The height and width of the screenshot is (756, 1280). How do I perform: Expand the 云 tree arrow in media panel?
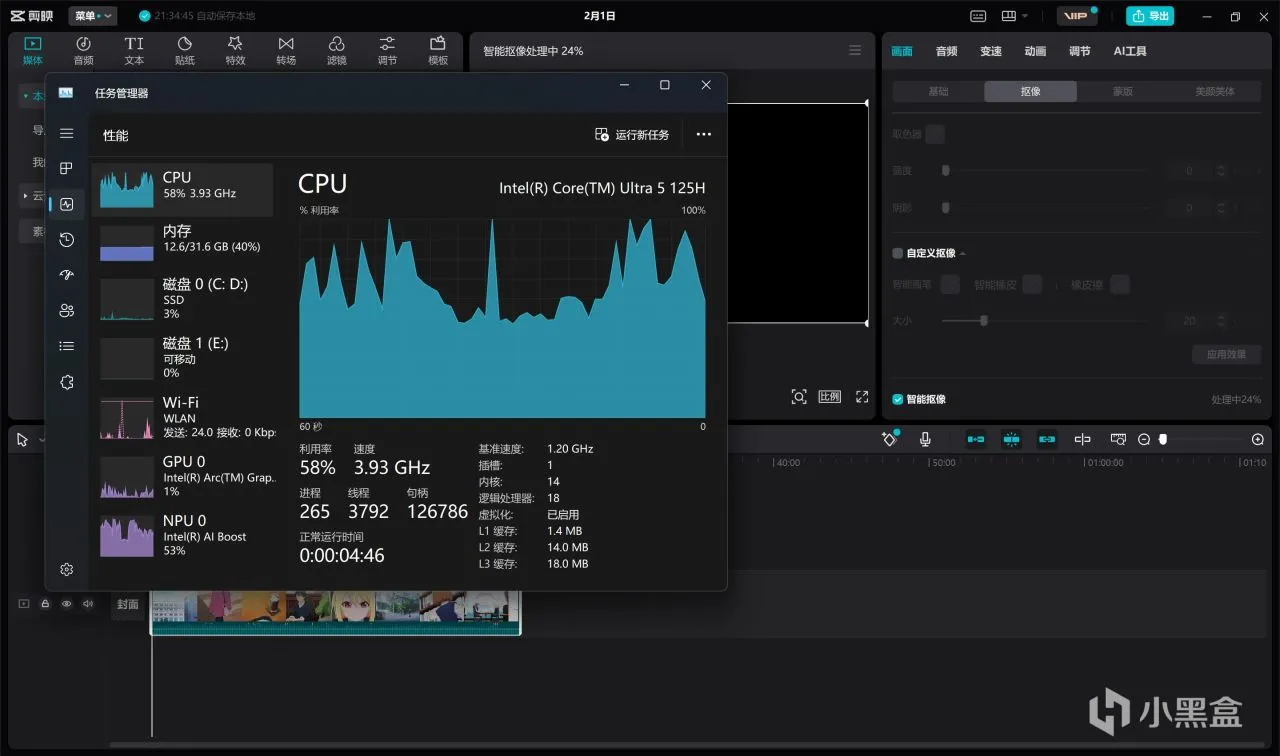pos(25,196)
